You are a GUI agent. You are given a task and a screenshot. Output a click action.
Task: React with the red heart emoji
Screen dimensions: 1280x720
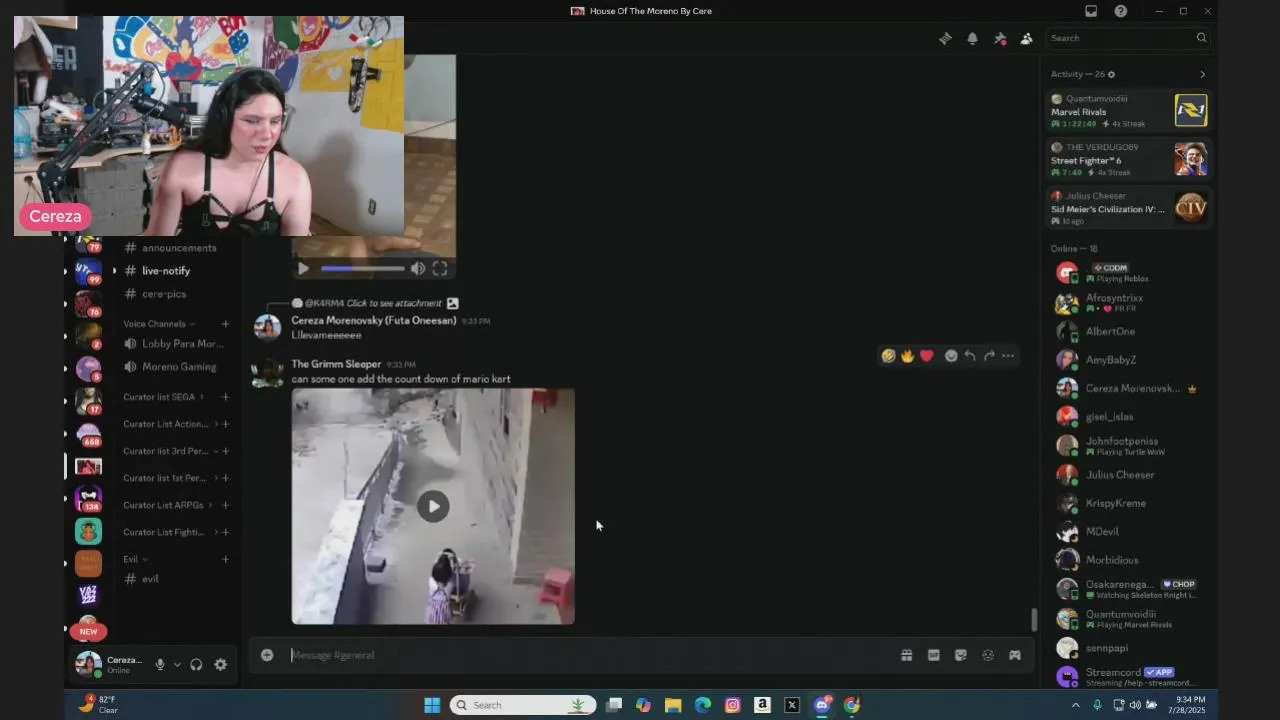coord(927,356)
